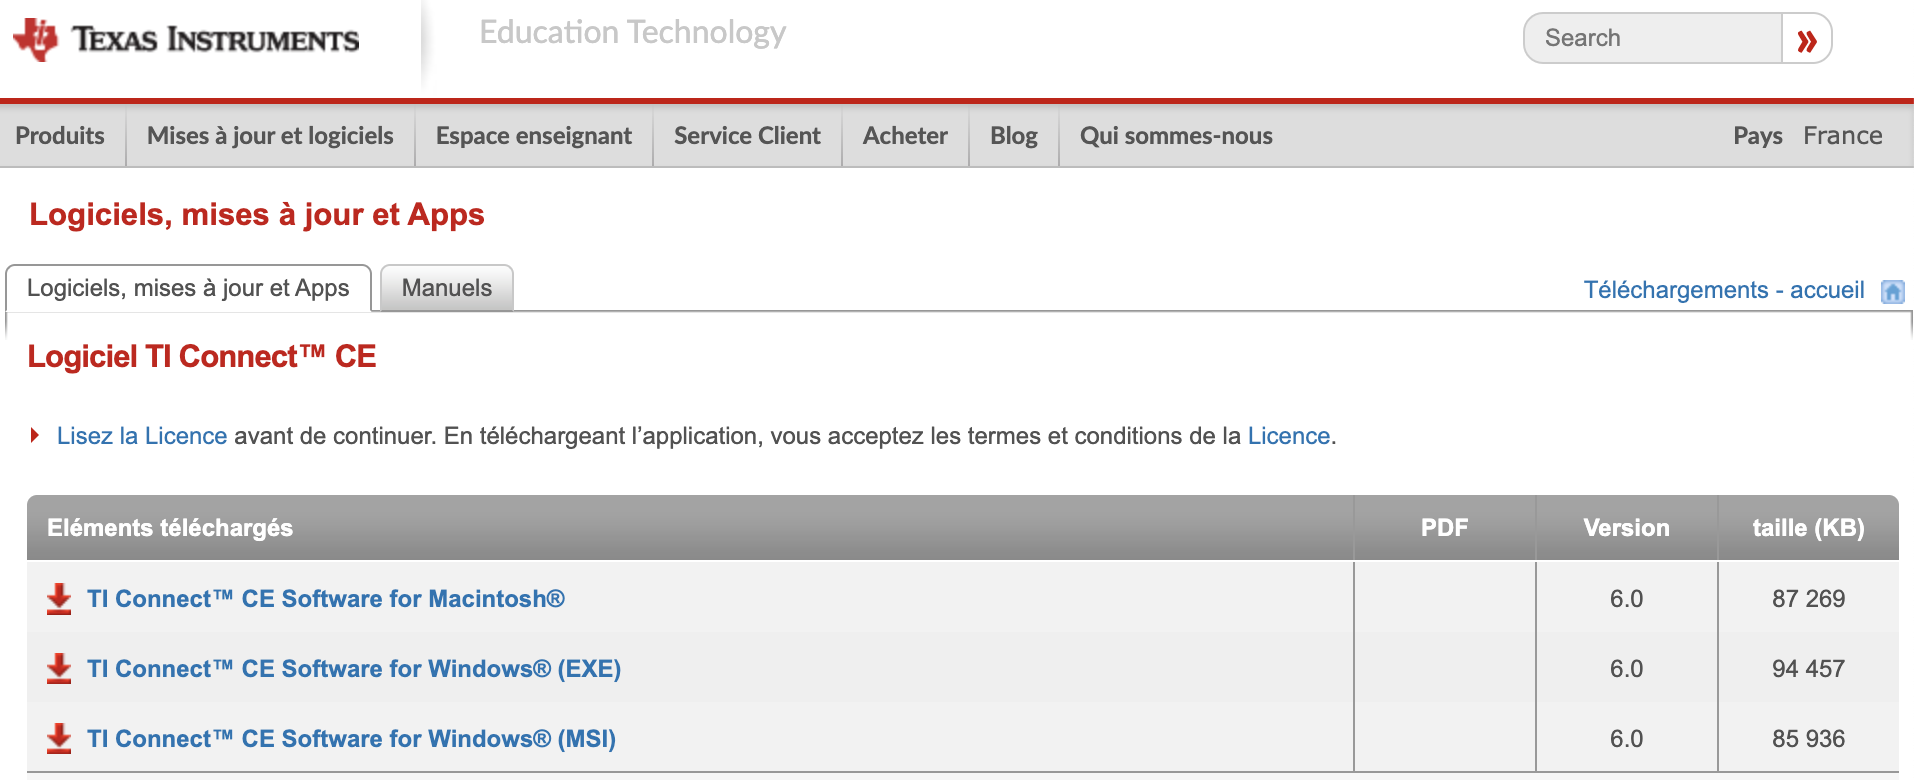Click the Logiciel TI Connect CE heading

pyautogui.click(x=202, y=357)
